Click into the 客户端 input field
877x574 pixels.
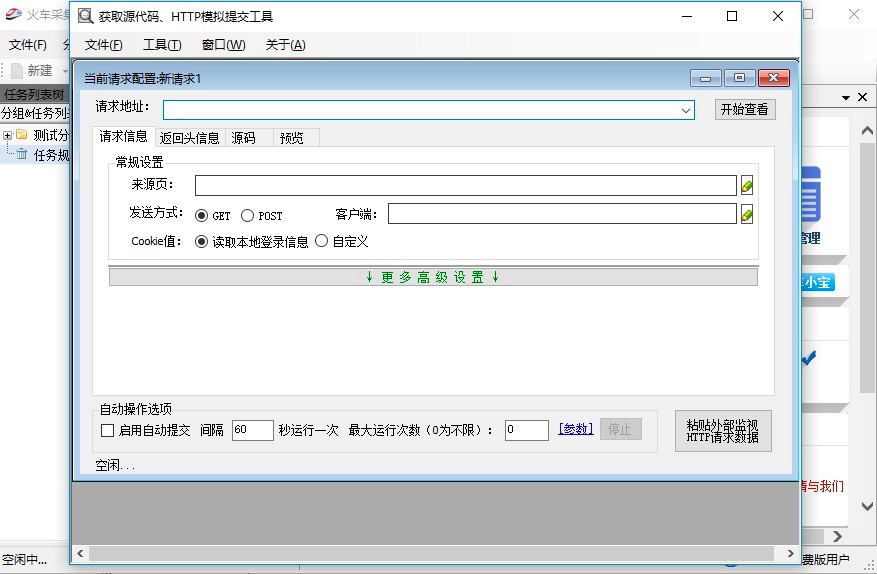coord(562,214)
